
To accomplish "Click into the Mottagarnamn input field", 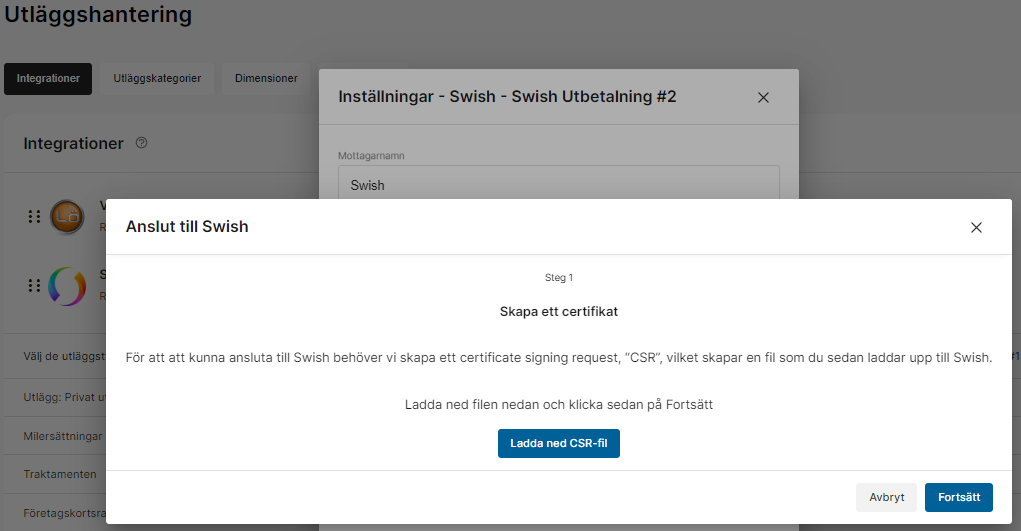I will (558, 185).
